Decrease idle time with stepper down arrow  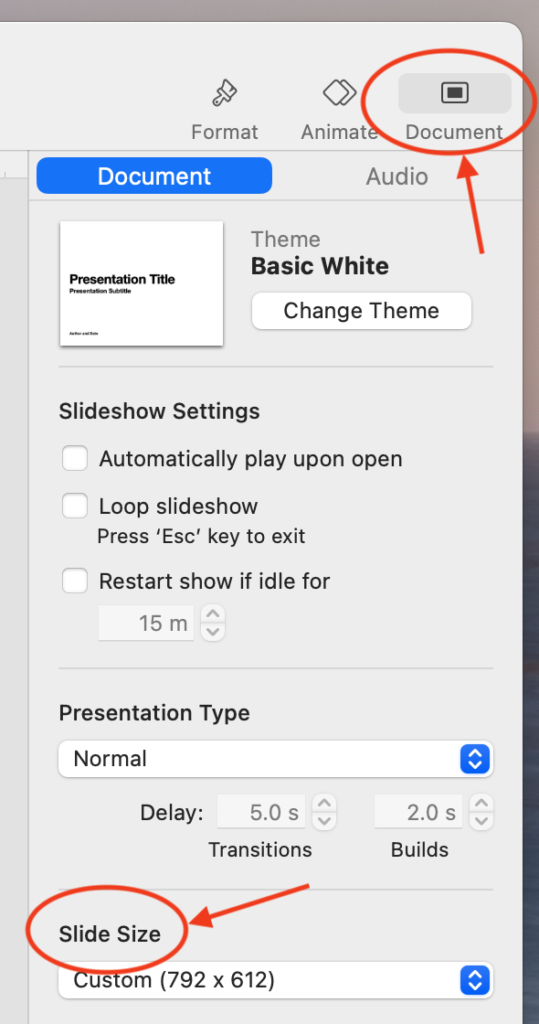pos(213,632)
